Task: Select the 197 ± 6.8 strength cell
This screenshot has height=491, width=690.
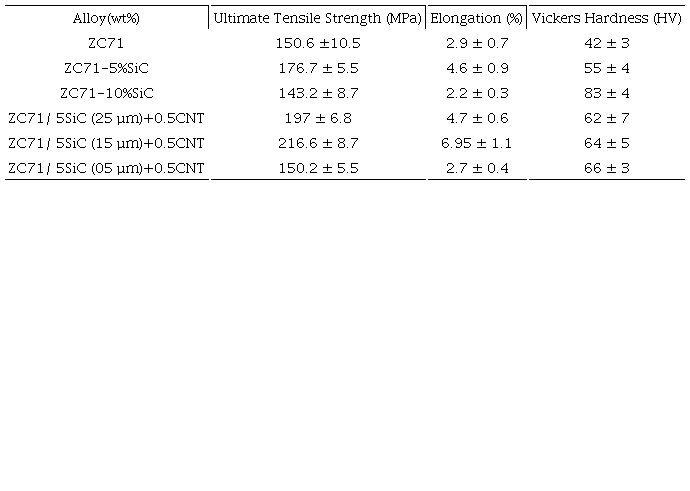Action: (317, 119)
